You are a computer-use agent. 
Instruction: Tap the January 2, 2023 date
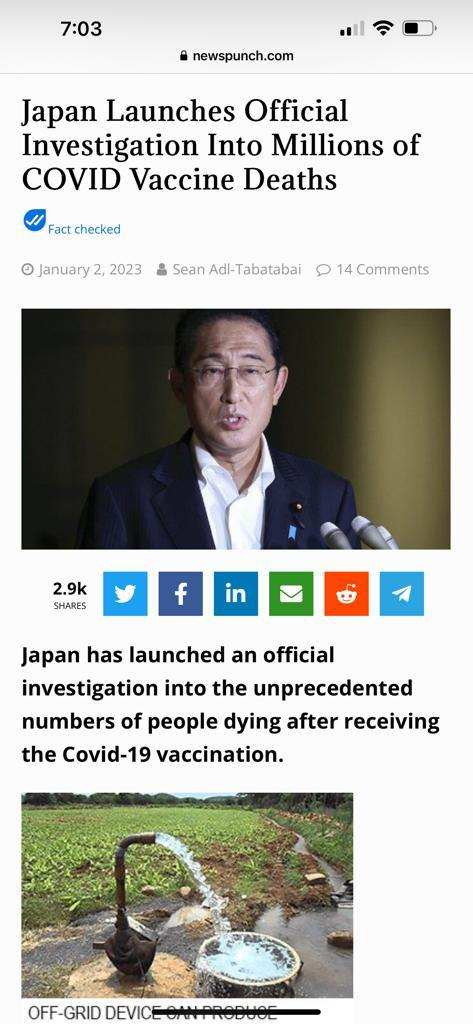point(82,269)
